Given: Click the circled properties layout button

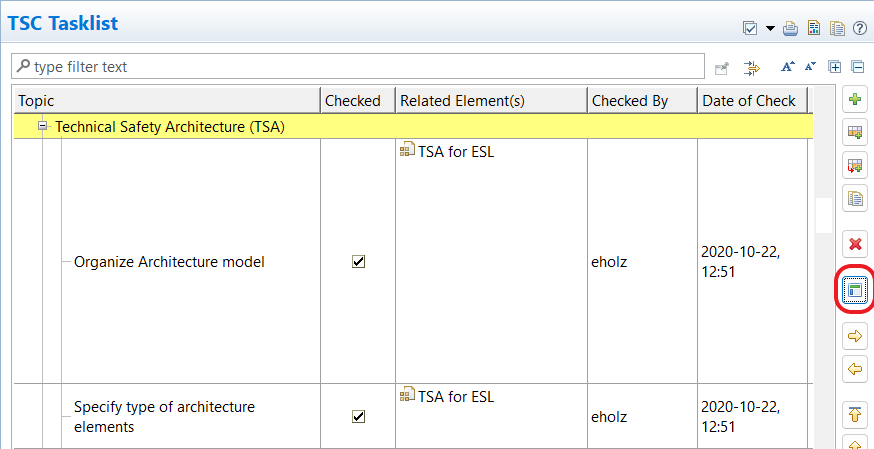Looking at the screenshot, I should (x=855, y=290).
